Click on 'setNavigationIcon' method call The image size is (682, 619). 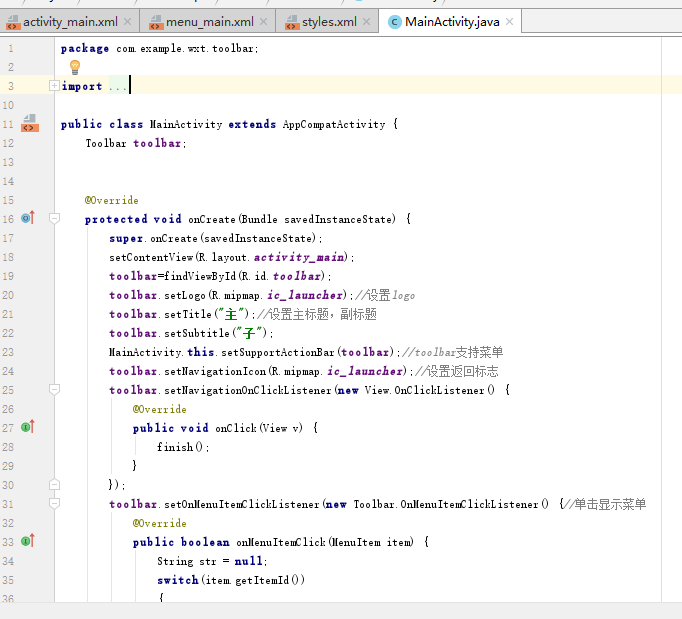(x=215, y=371)
